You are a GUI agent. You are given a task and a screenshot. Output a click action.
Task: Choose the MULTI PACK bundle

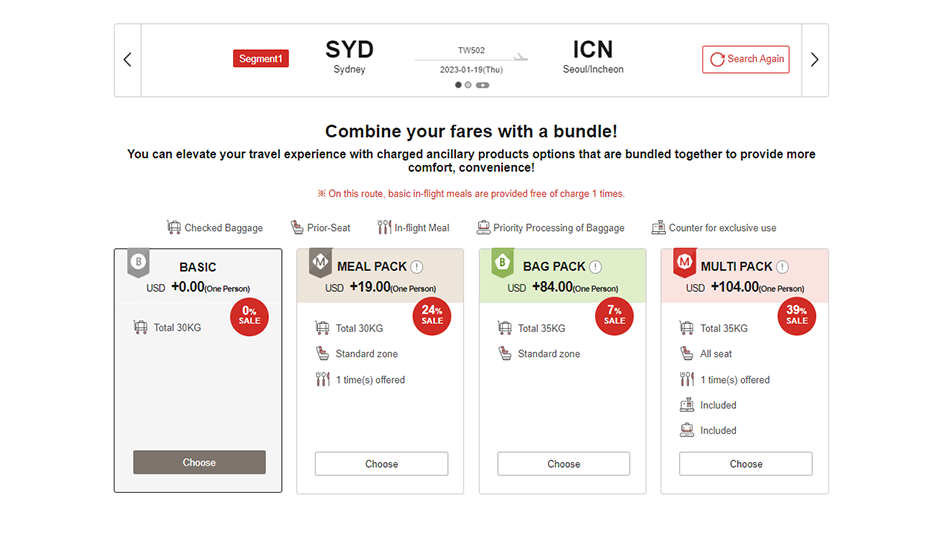click(x=746, y=464)
